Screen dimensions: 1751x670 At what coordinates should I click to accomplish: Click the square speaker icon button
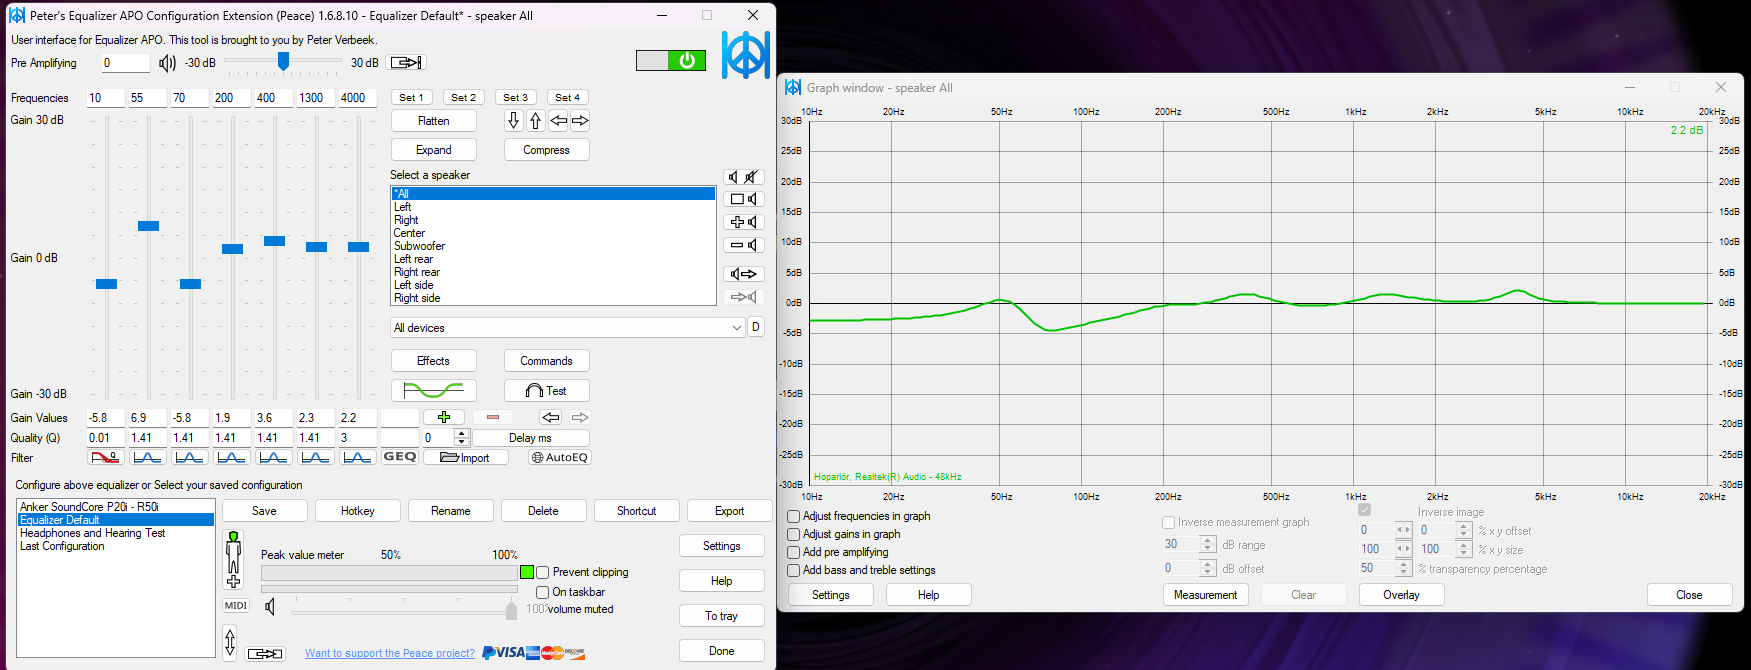coord(744,199)
